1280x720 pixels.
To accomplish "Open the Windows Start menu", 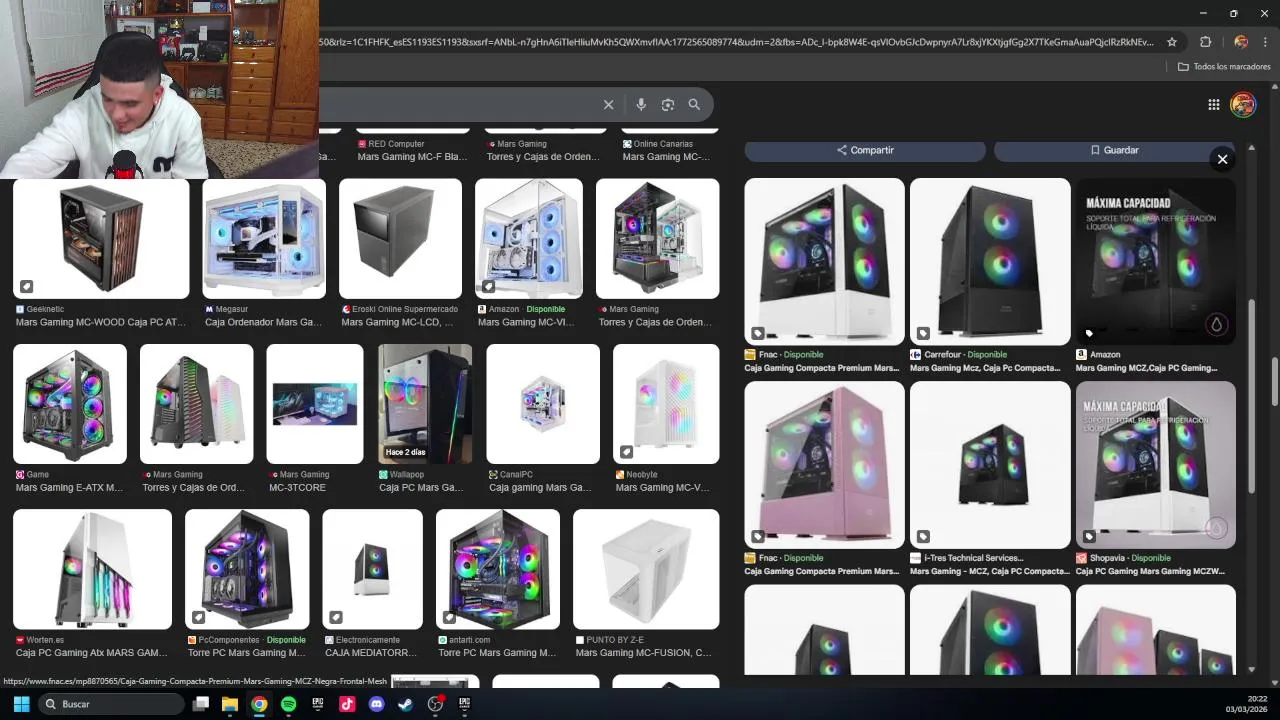I will 21,704.
